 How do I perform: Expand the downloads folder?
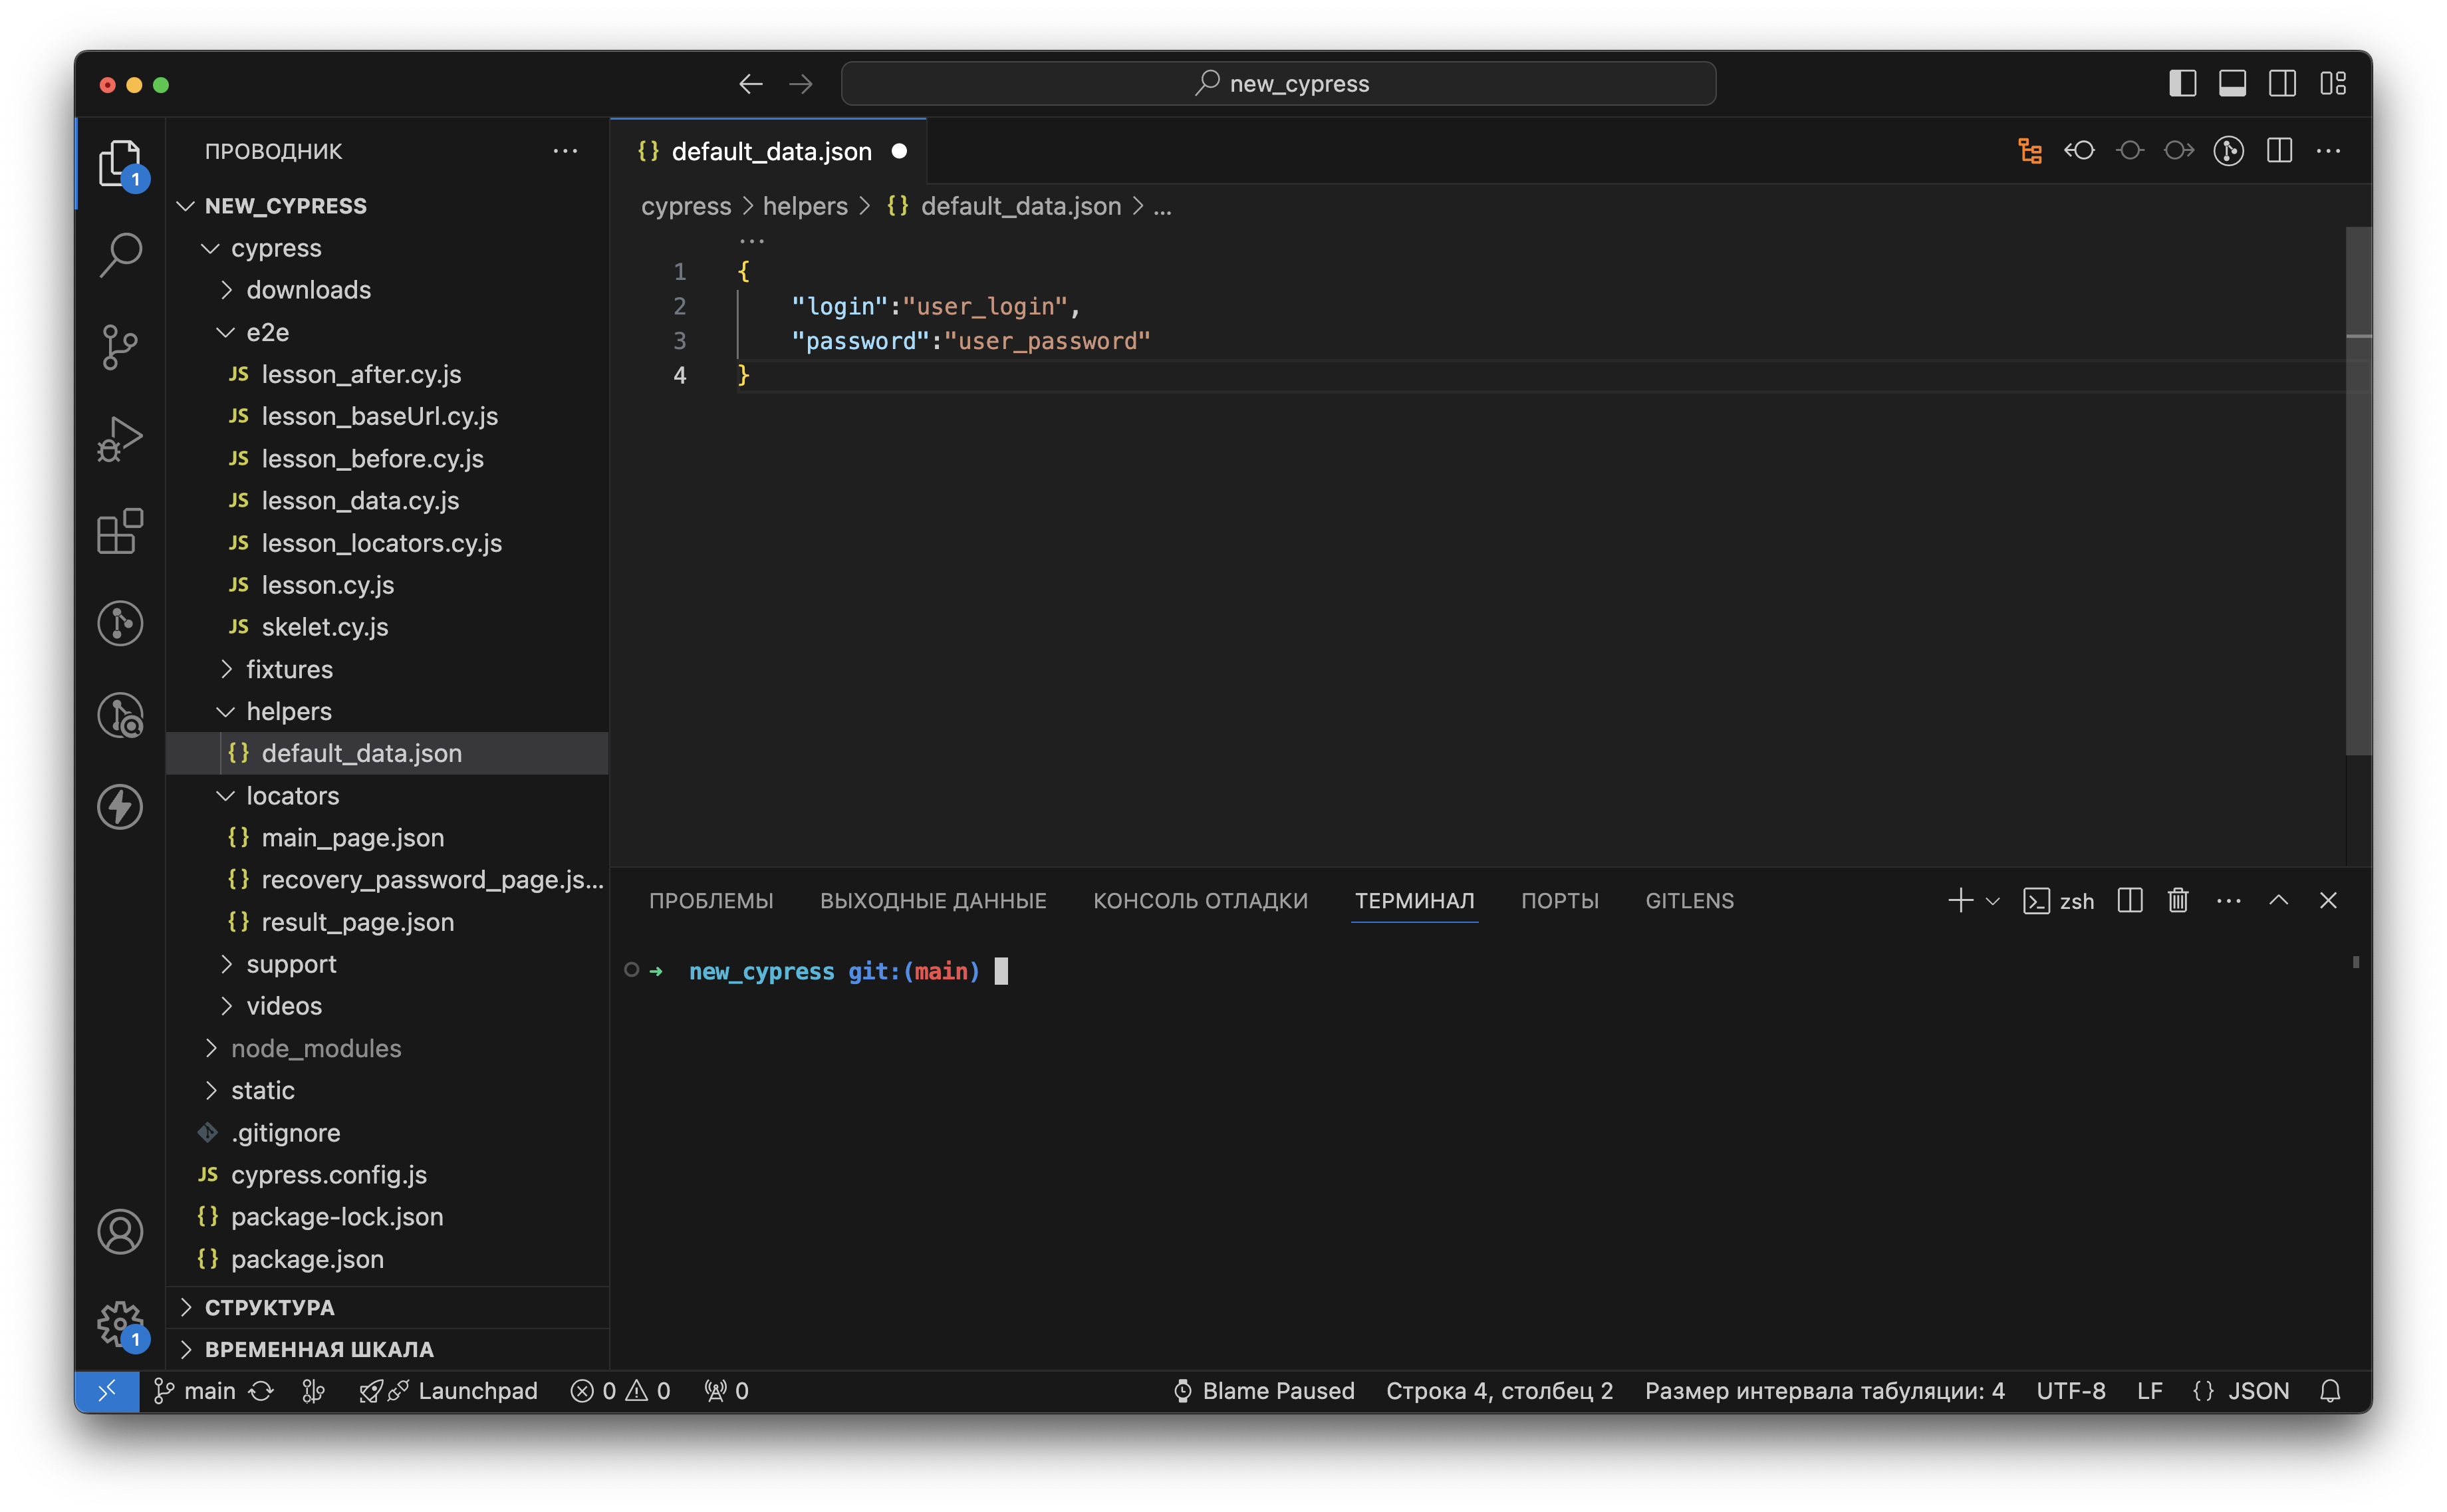(308, 290)
